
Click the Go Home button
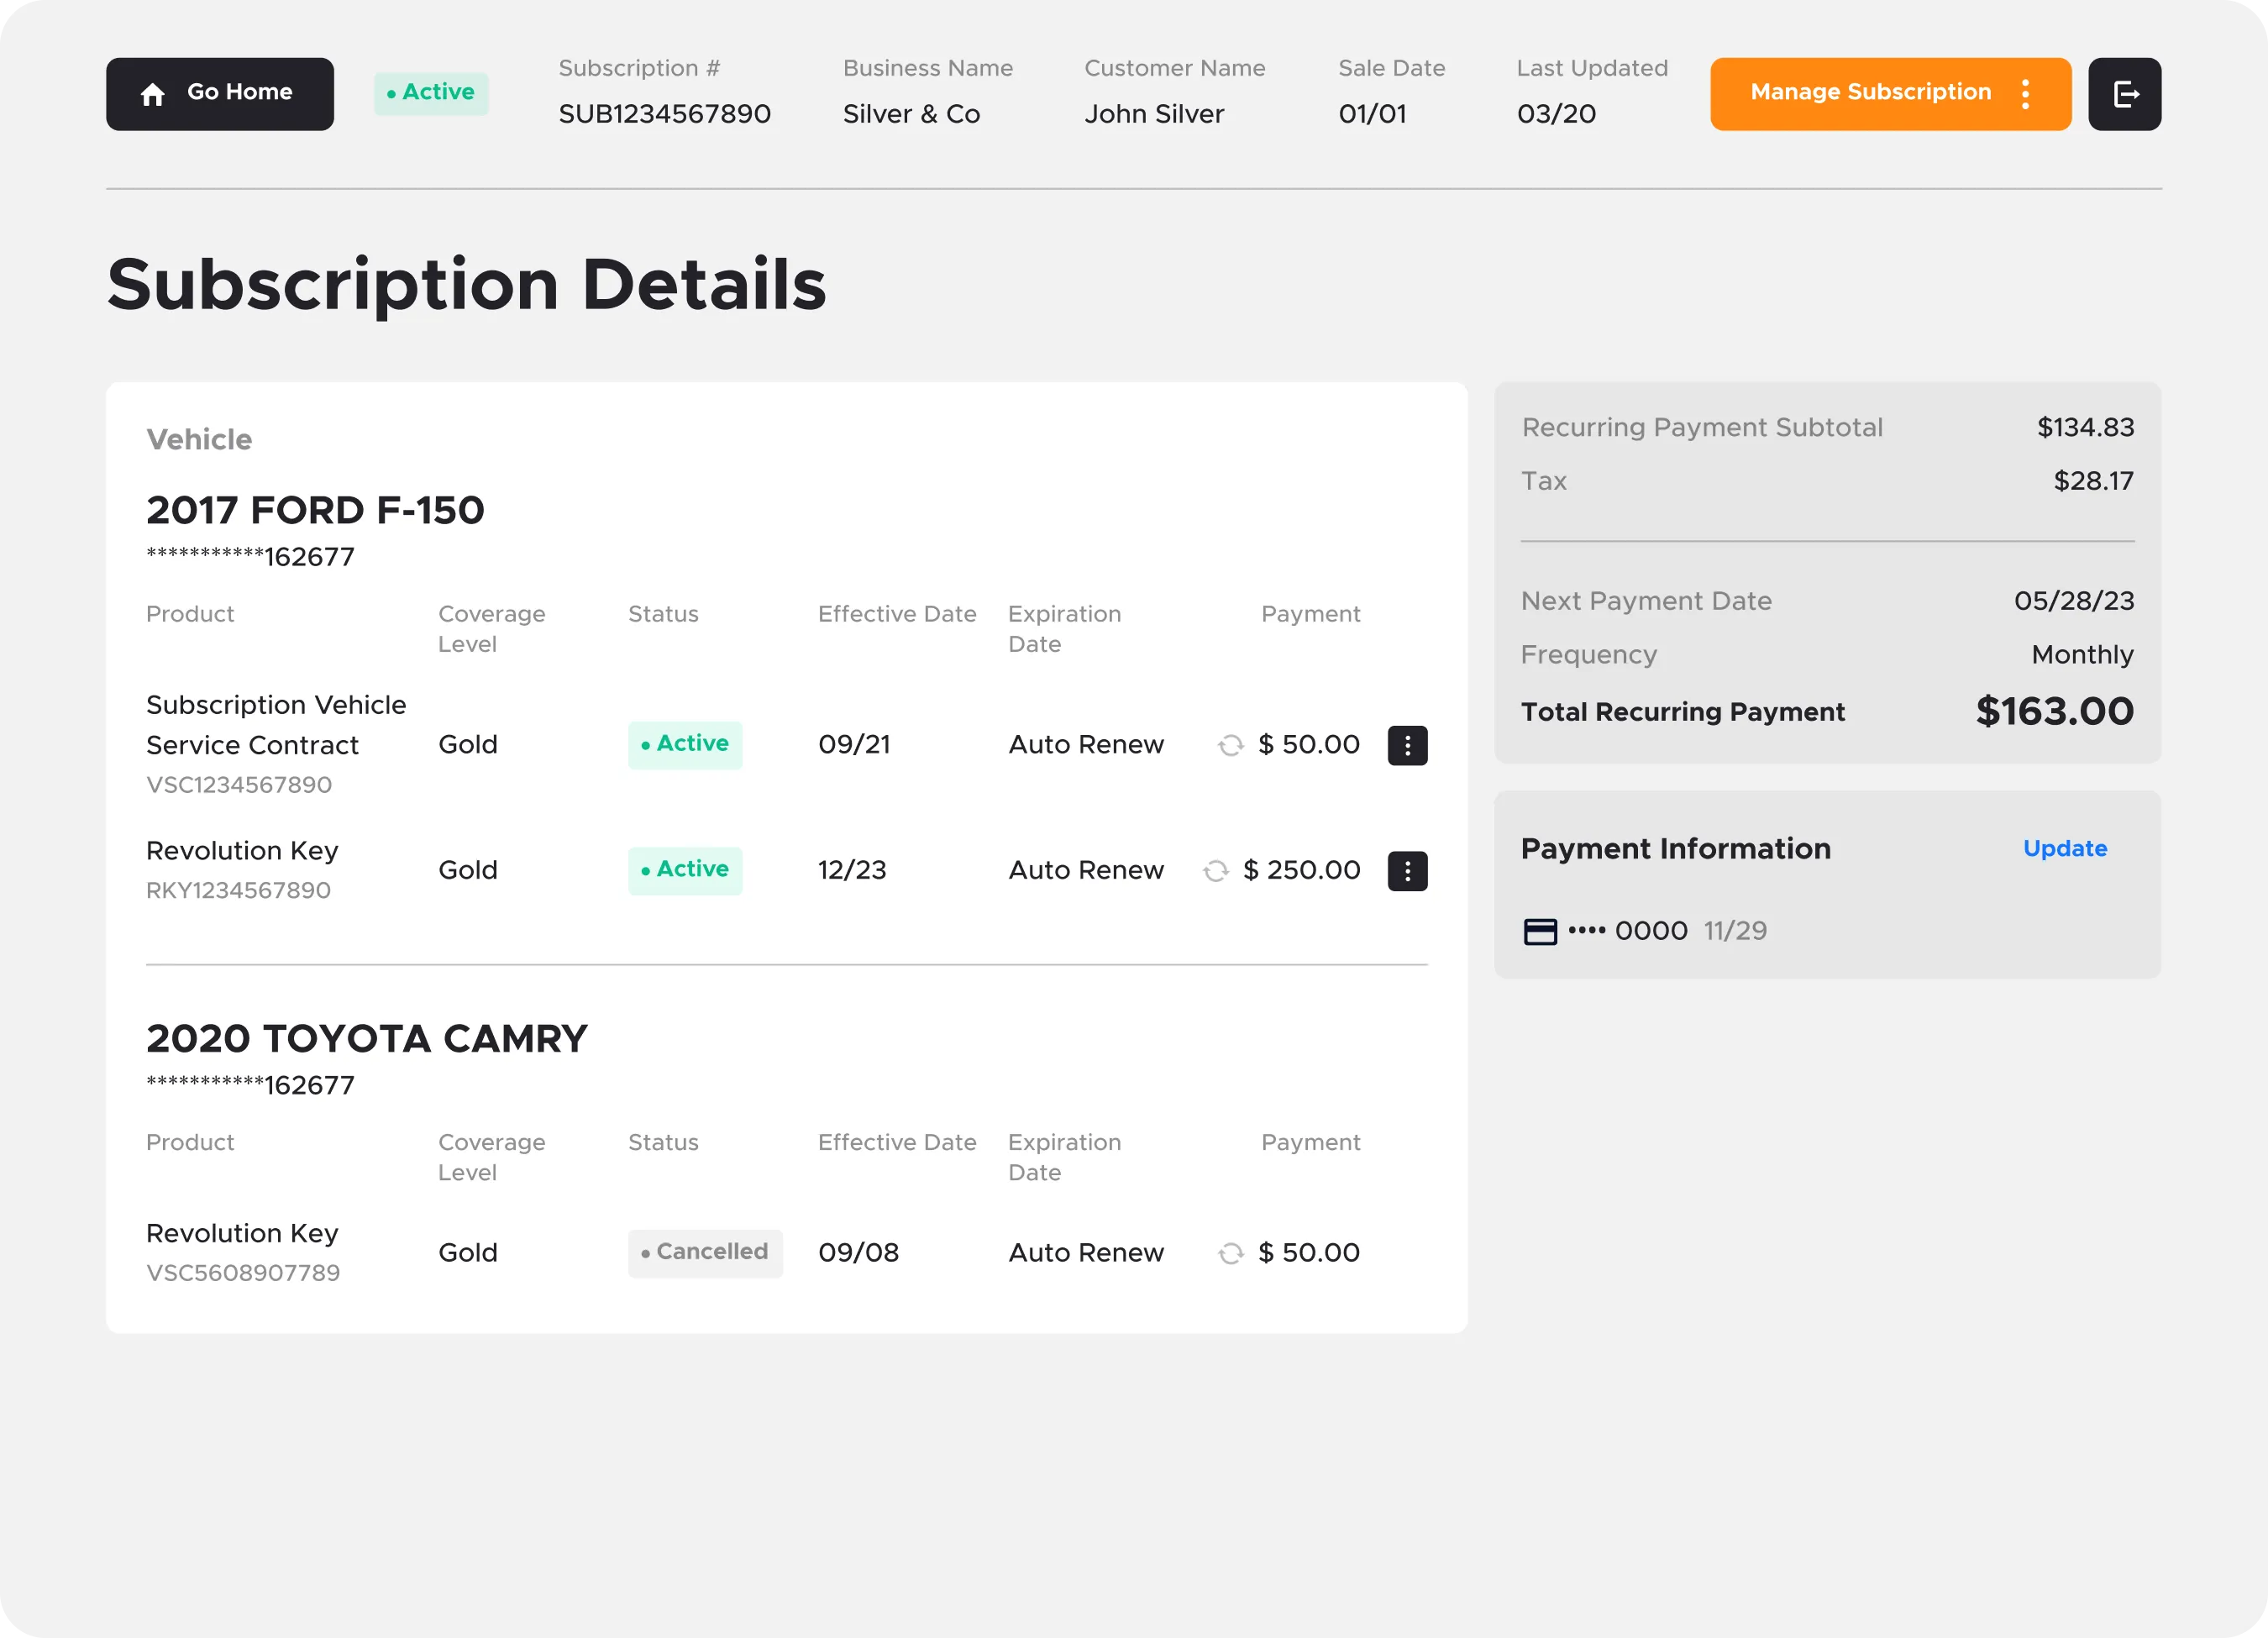point(220,94)
